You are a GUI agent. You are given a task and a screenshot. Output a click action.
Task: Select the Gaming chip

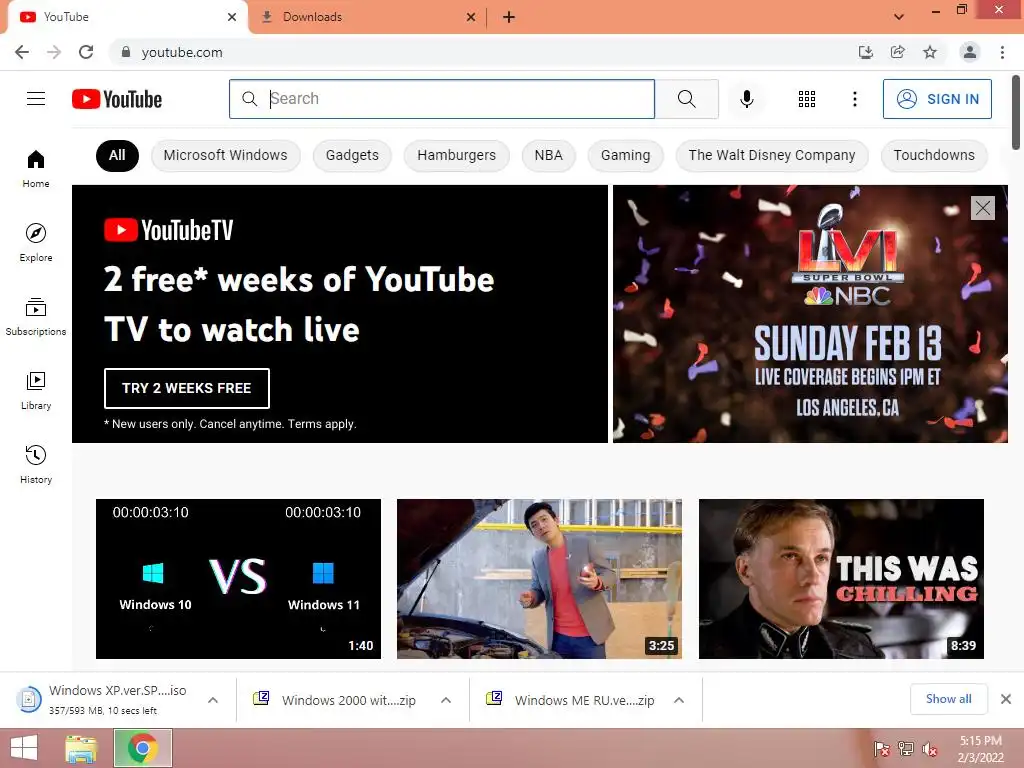[626, 155]
